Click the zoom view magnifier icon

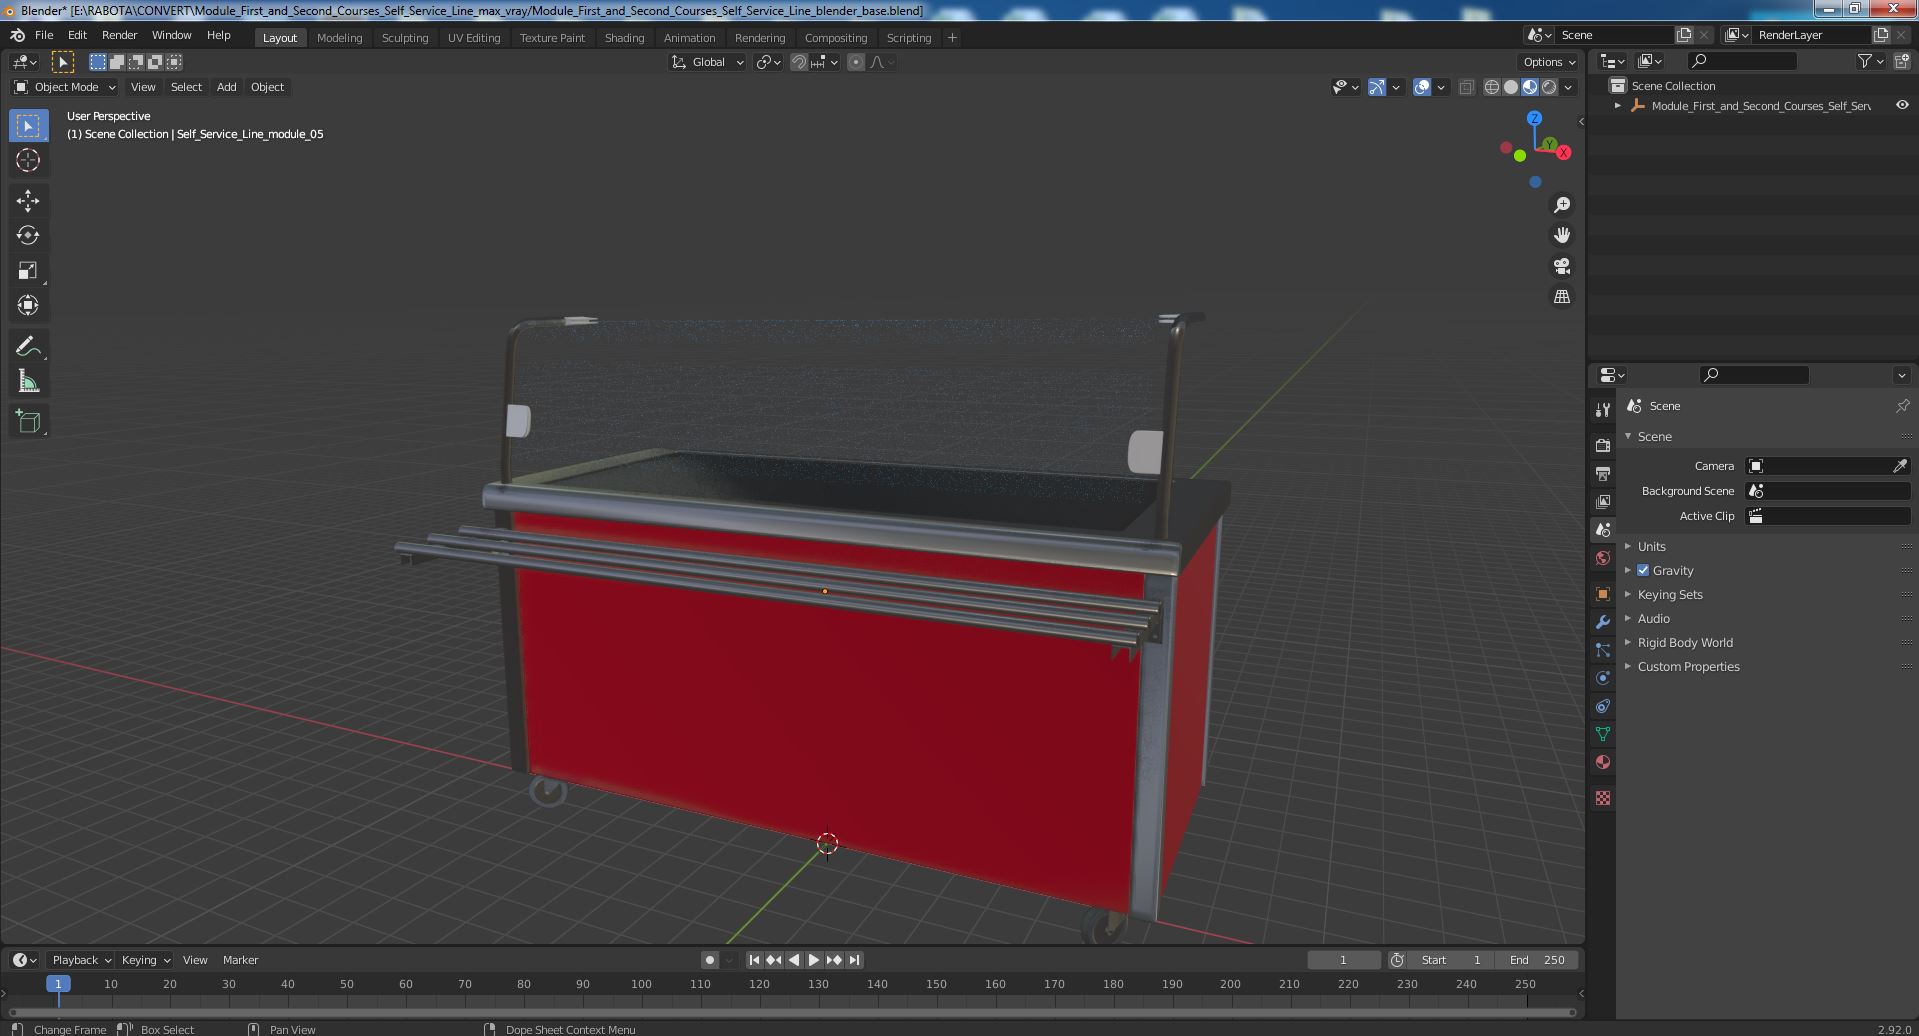click(x=1562, y=205)
